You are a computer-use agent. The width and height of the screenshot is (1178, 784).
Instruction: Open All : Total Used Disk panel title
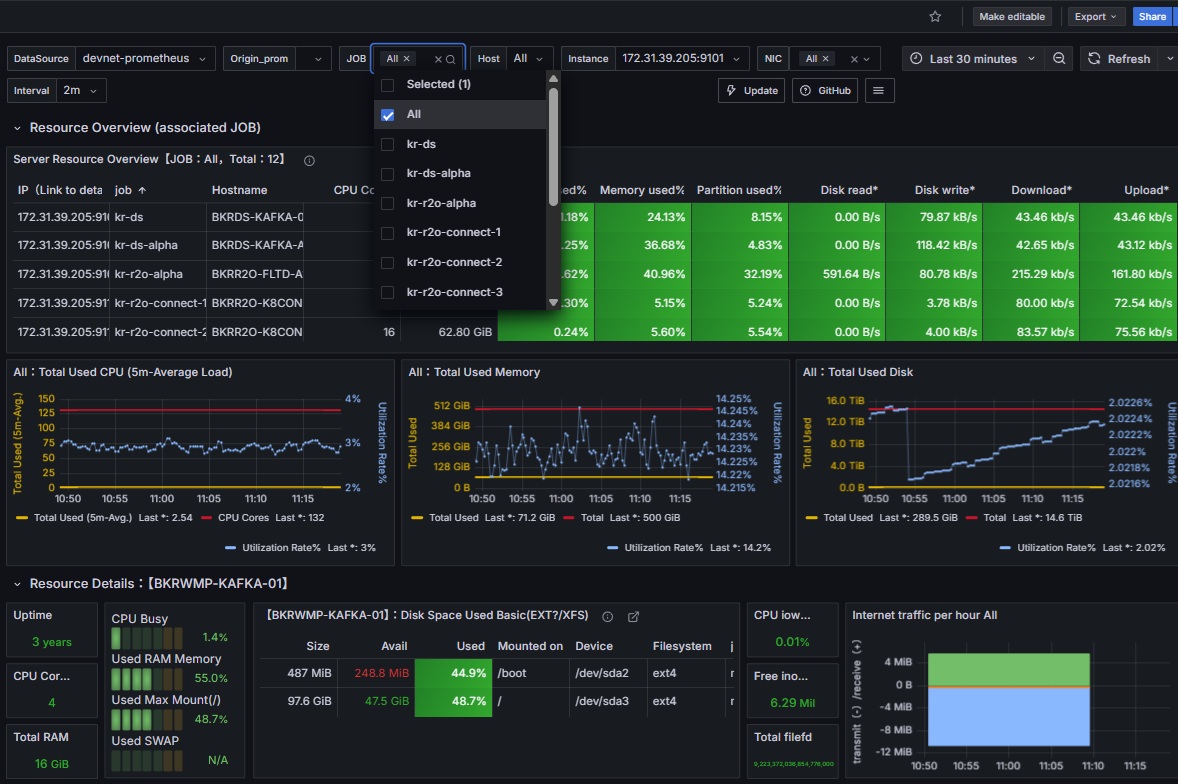tap(857, 372)
